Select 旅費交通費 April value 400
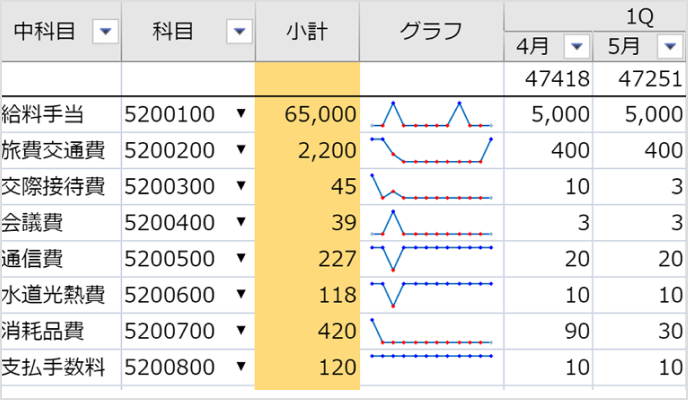Image resolution: width=688 pixels, height=400 pixels. 548,150
